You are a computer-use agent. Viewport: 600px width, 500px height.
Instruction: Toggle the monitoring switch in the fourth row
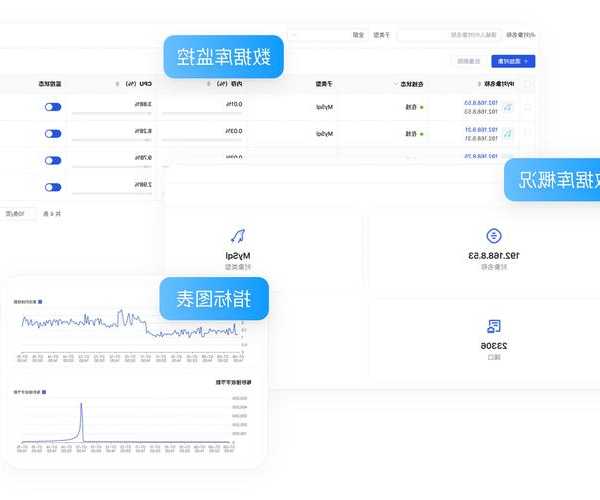point(53,185)
